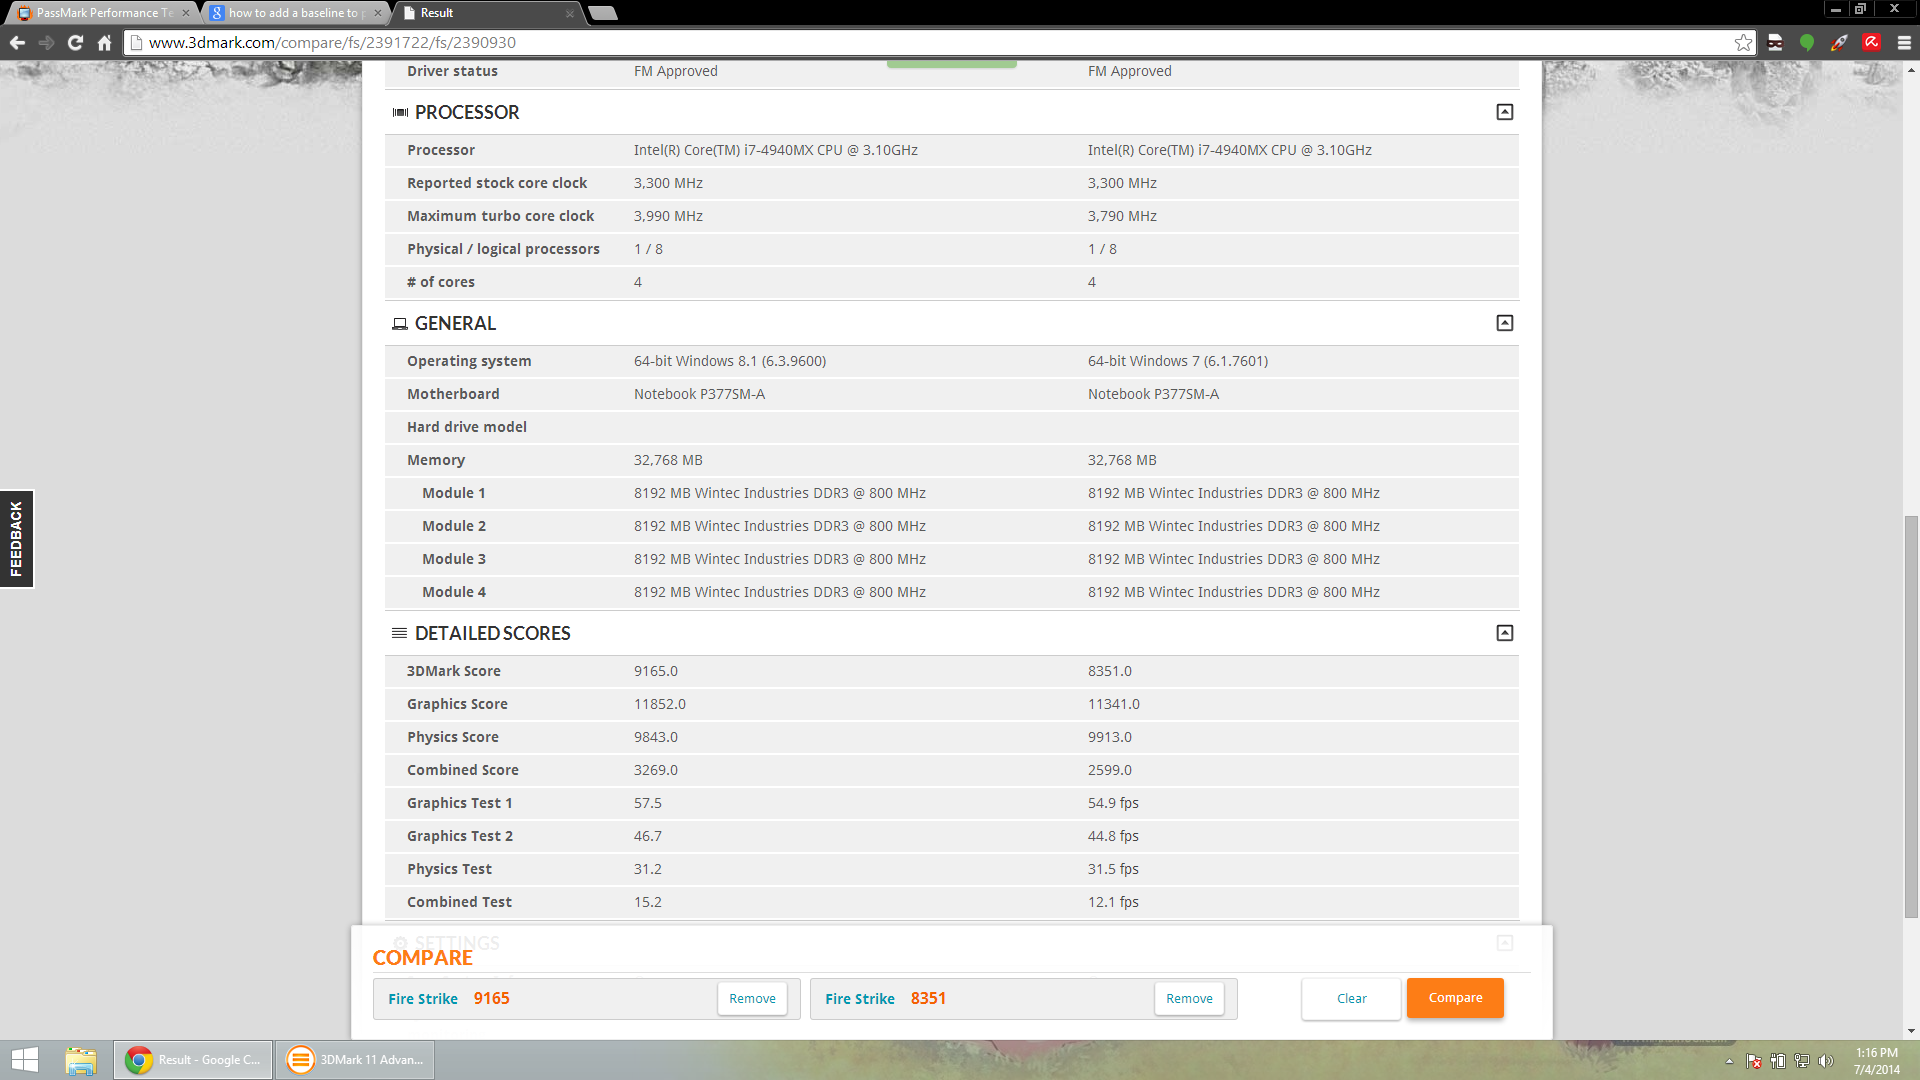Click Maximum turbo core clock 3,990 MHz
The height and width of the screenshot is (1080, 1920).
[668, 216]
